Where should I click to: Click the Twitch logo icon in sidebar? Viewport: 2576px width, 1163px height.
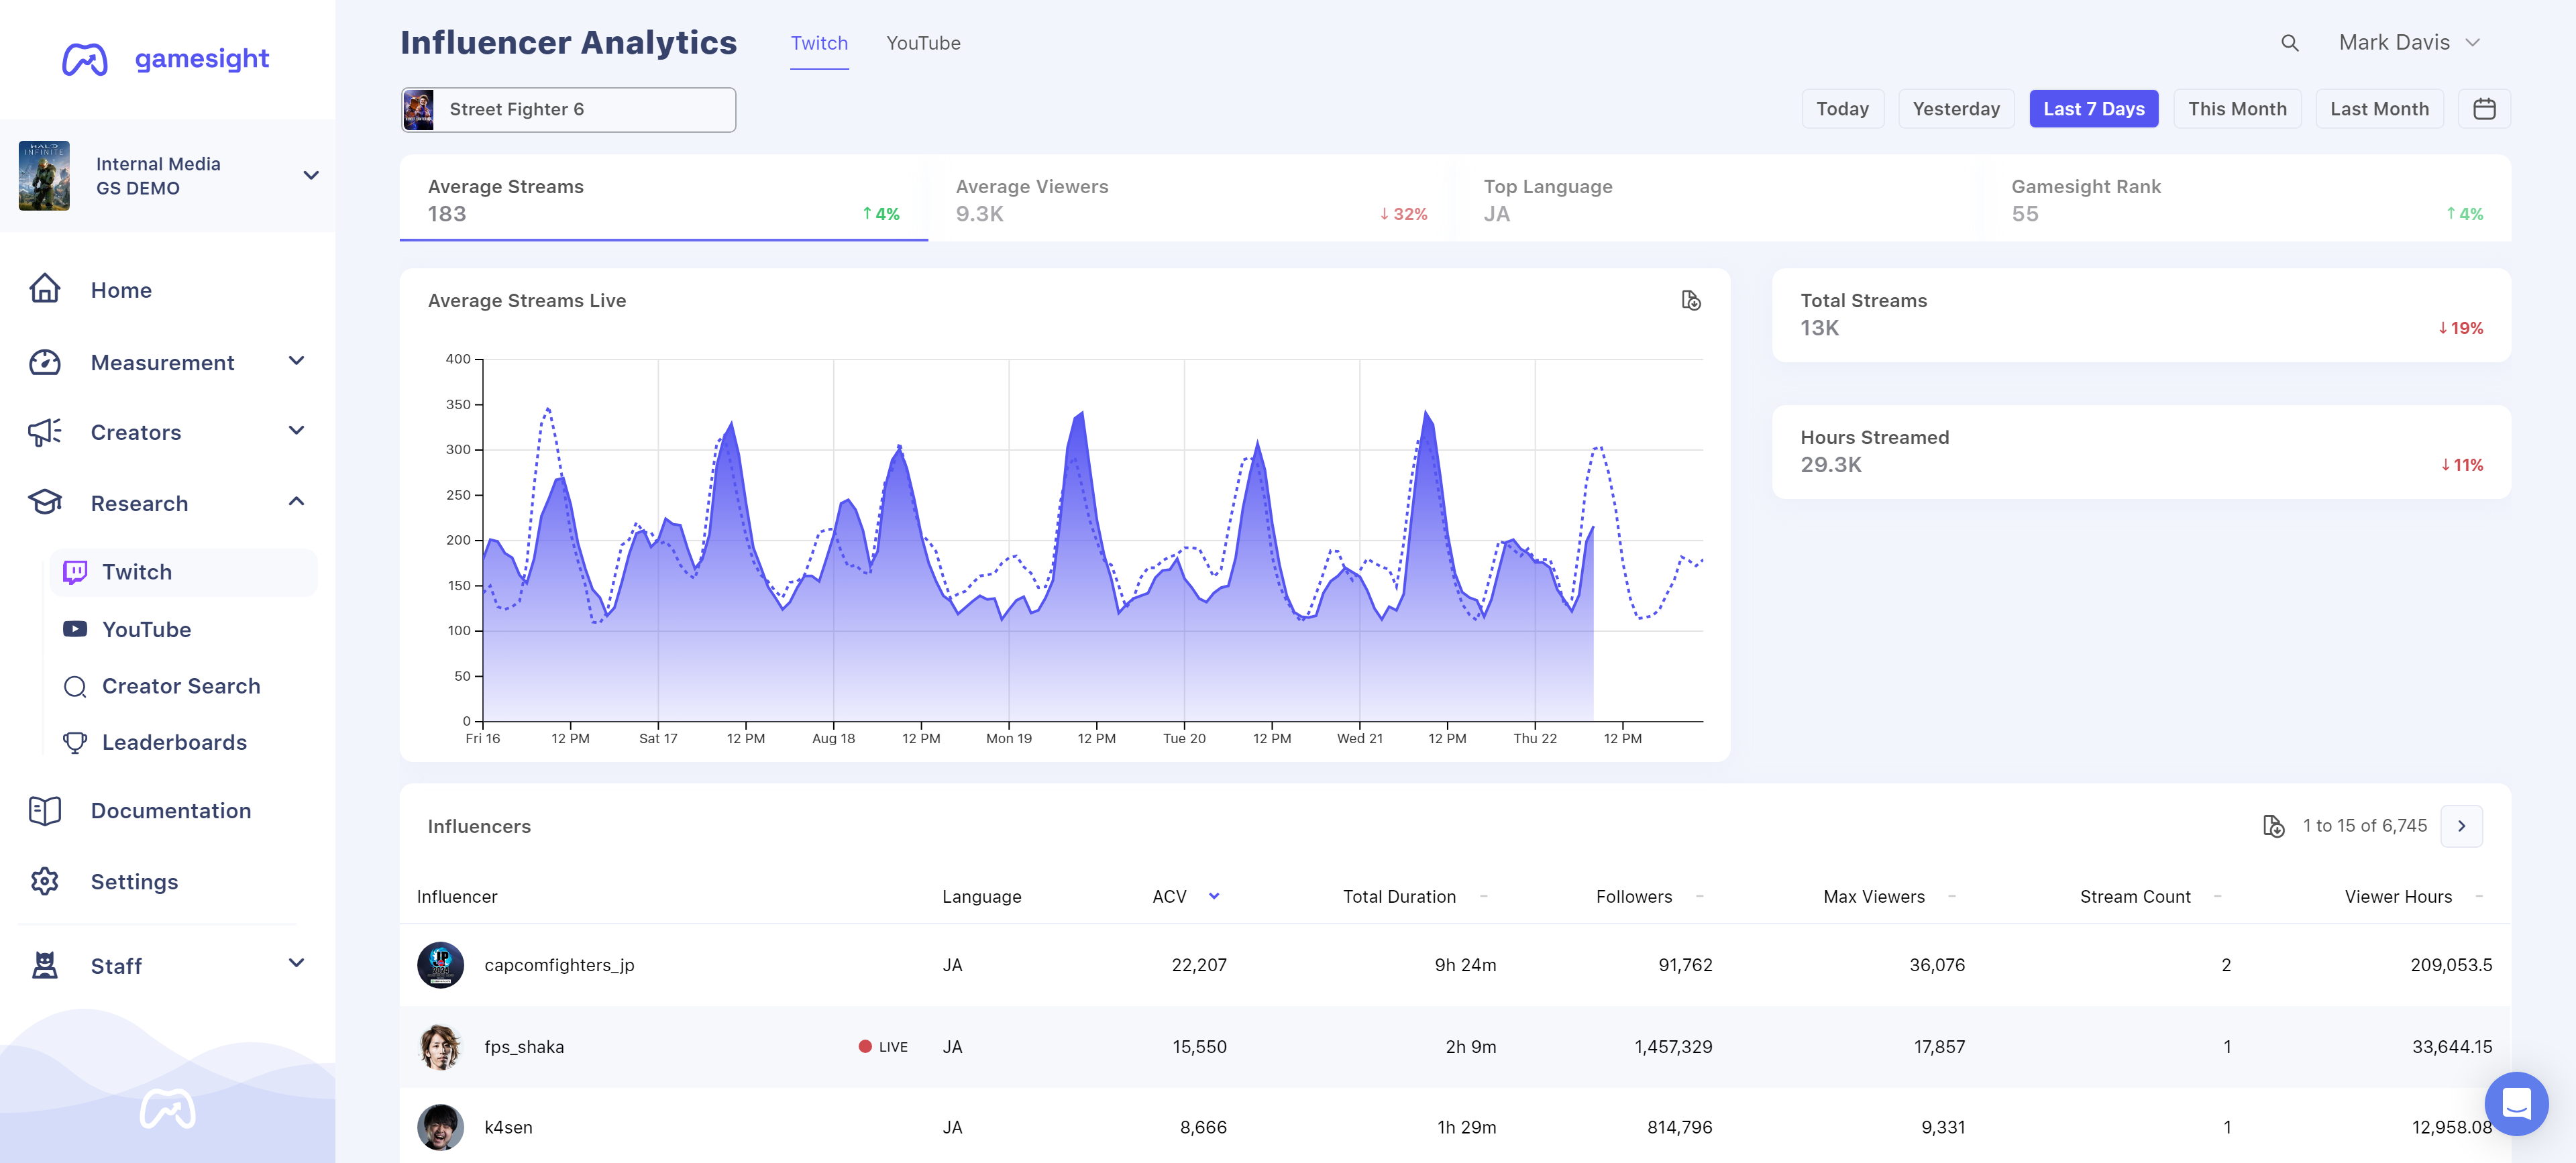(x=75, y=572)
